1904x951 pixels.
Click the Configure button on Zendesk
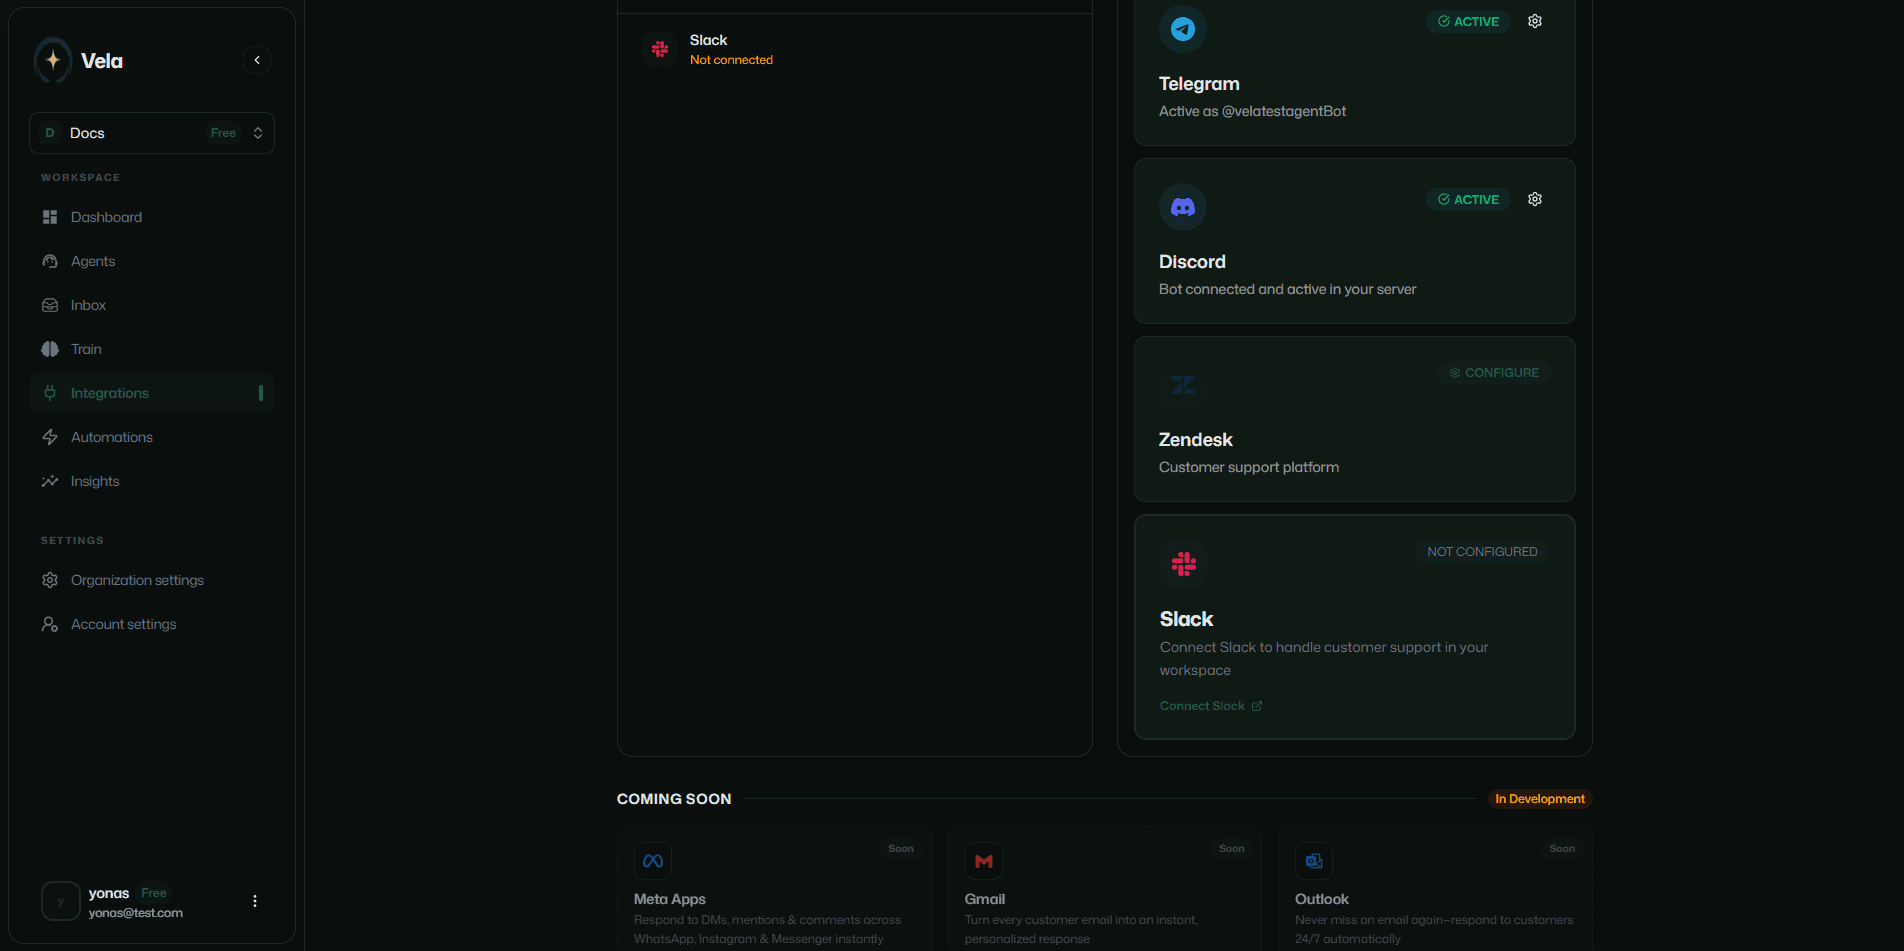pyautogui.click(x=1494, y=372)
